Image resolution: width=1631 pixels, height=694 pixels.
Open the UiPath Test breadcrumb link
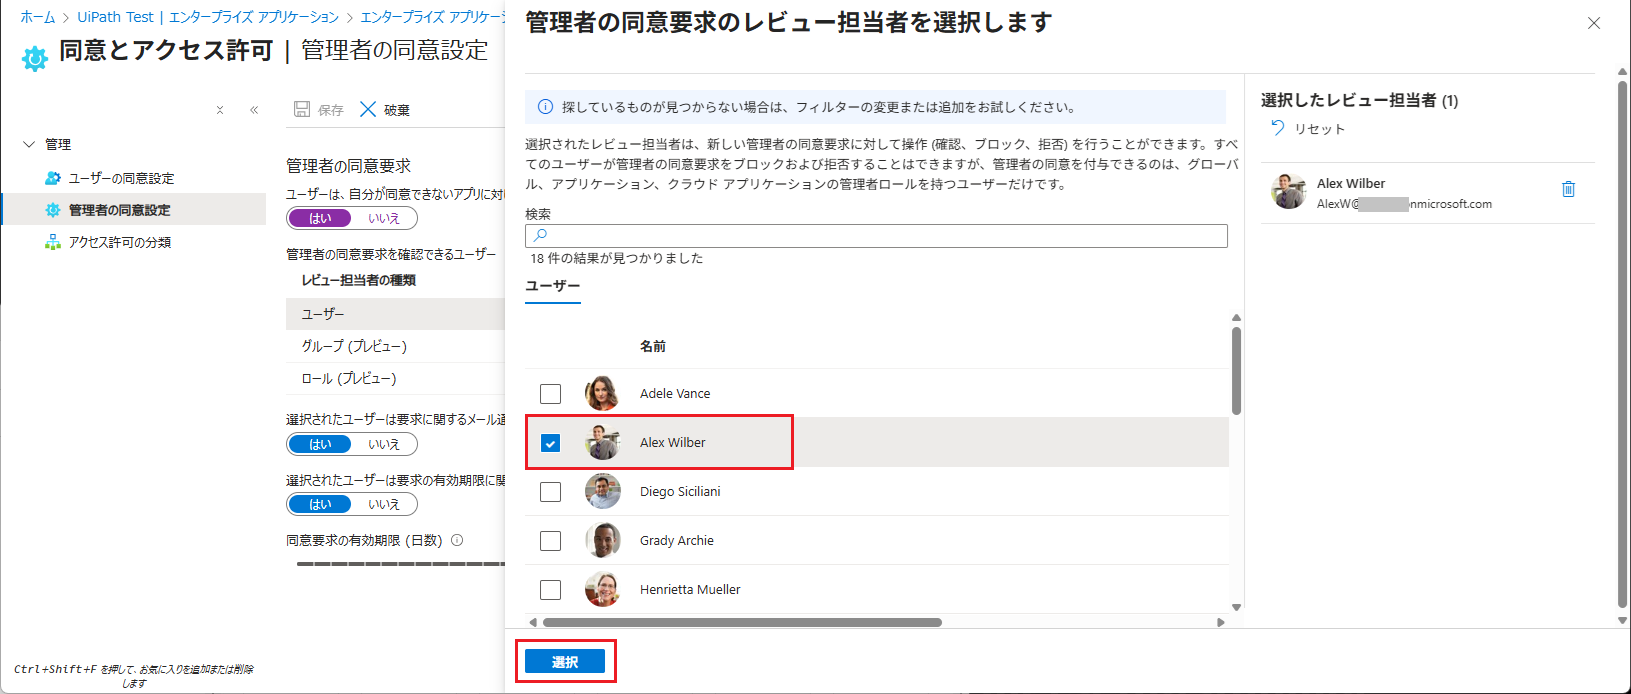(x=116, y=17)
